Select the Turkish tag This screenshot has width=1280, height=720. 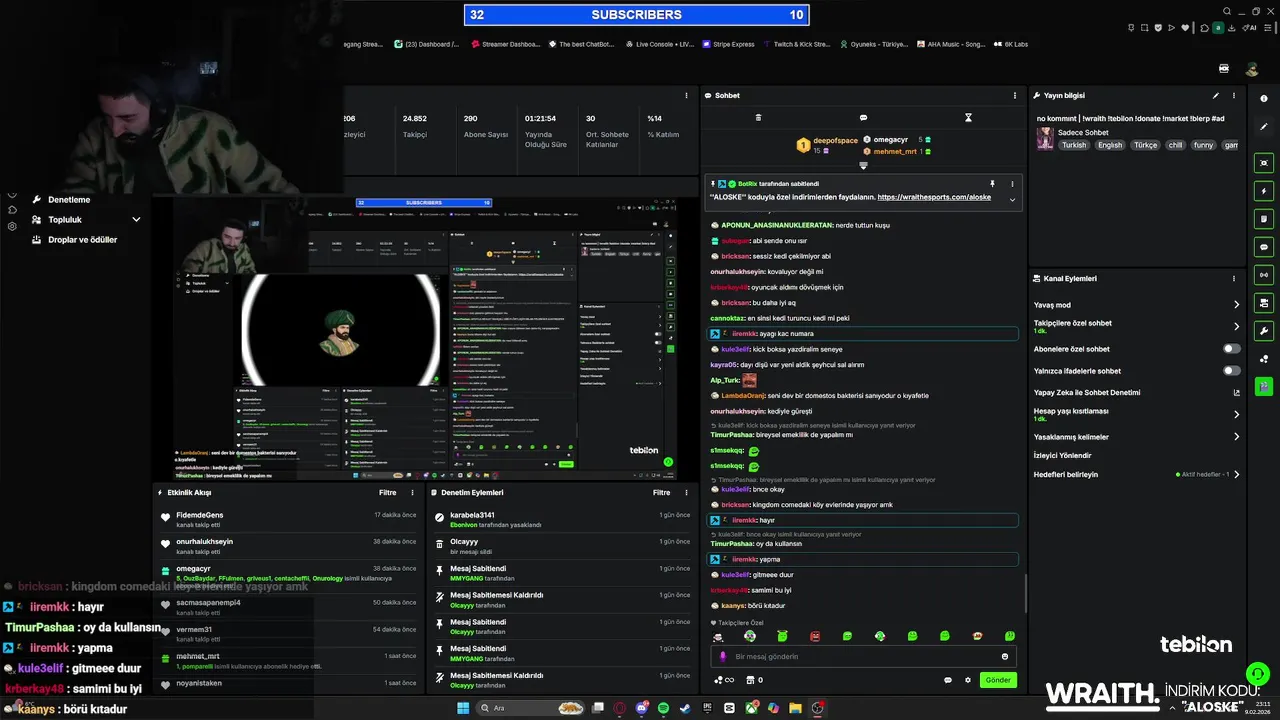(x=1074, y=145)
